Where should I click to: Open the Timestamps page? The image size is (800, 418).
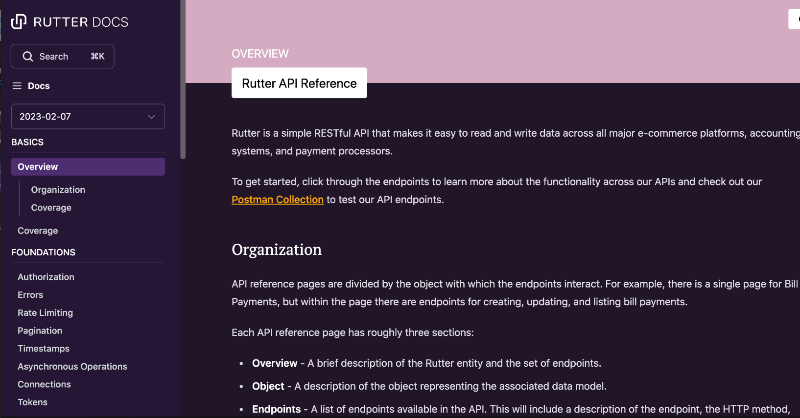(43, 349)
